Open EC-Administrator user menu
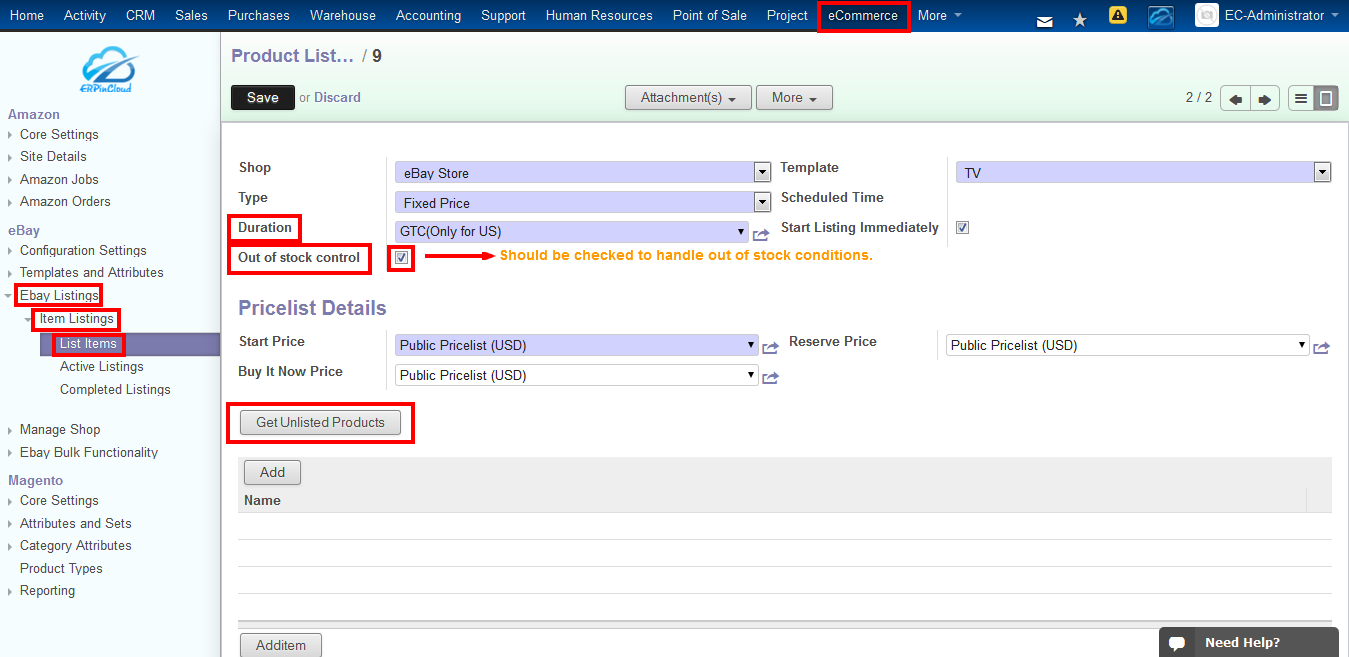Image resolution: width=1349 pixels, height=657 pixels. tap(1283, 15)
